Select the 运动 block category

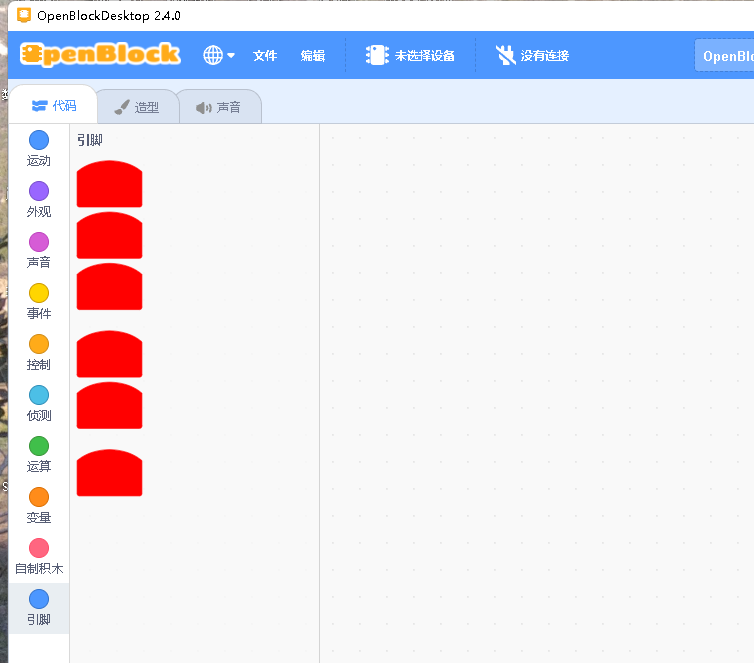(39, 149)
